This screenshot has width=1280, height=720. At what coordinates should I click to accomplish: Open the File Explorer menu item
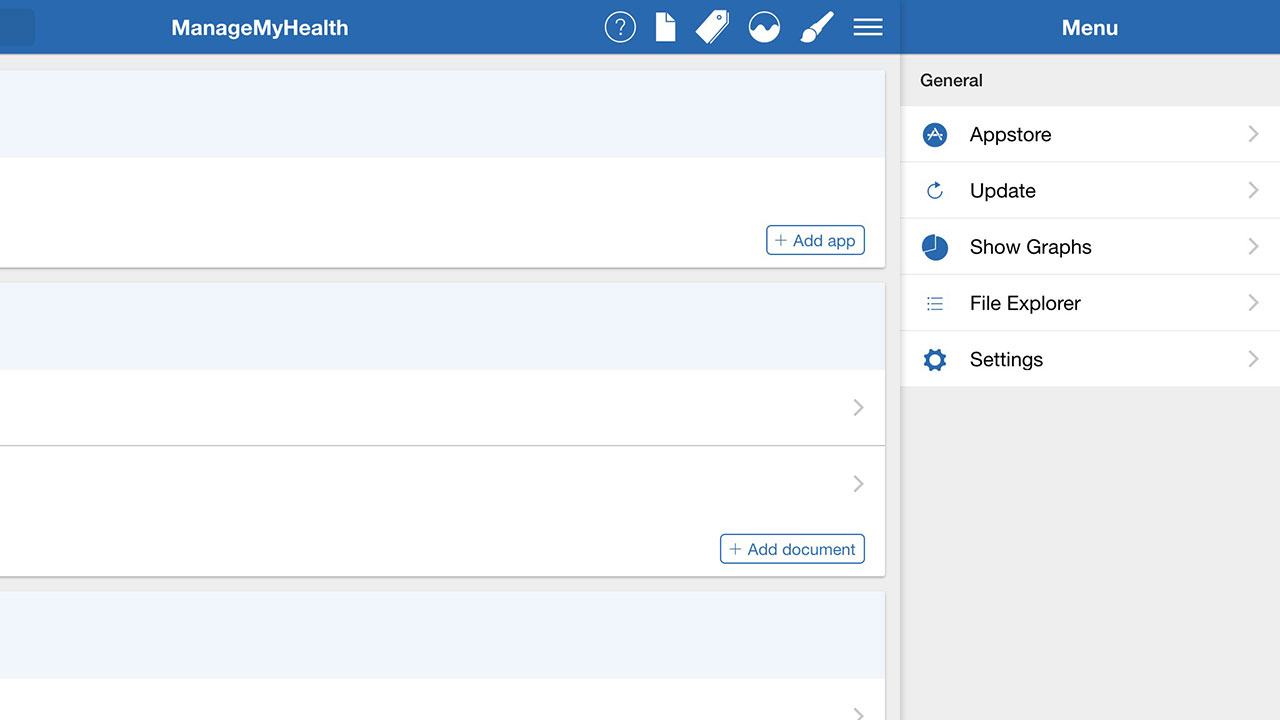(1025, 303)
